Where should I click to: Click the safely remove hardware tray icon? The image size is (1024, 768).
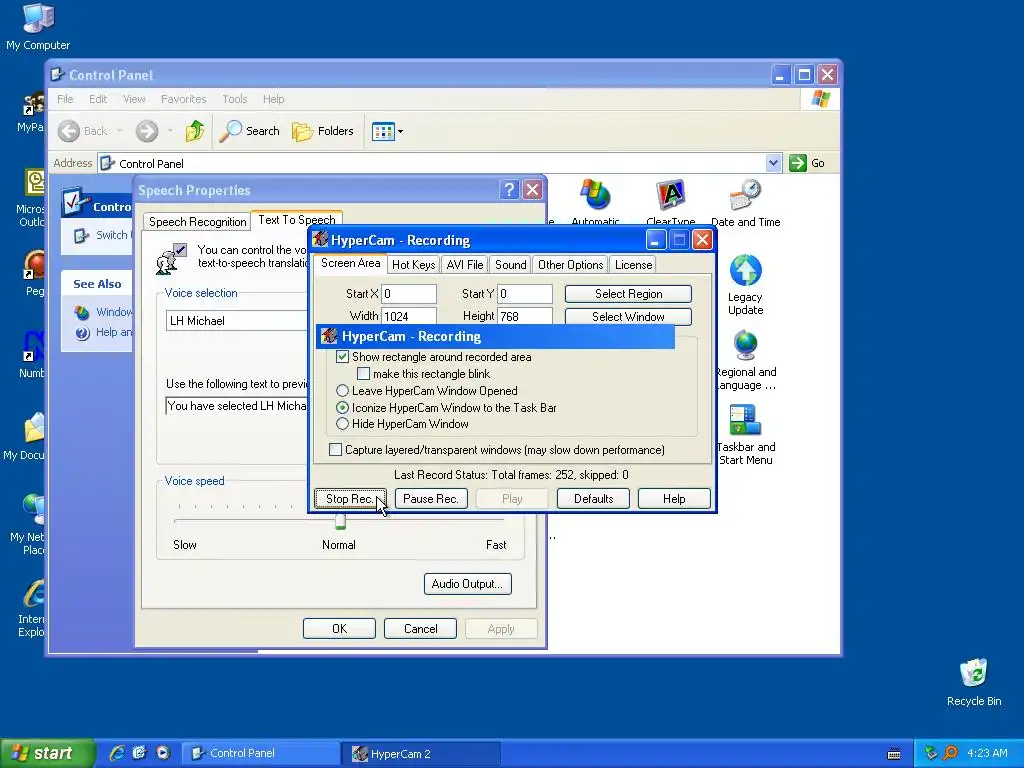[x=931, y=753]
